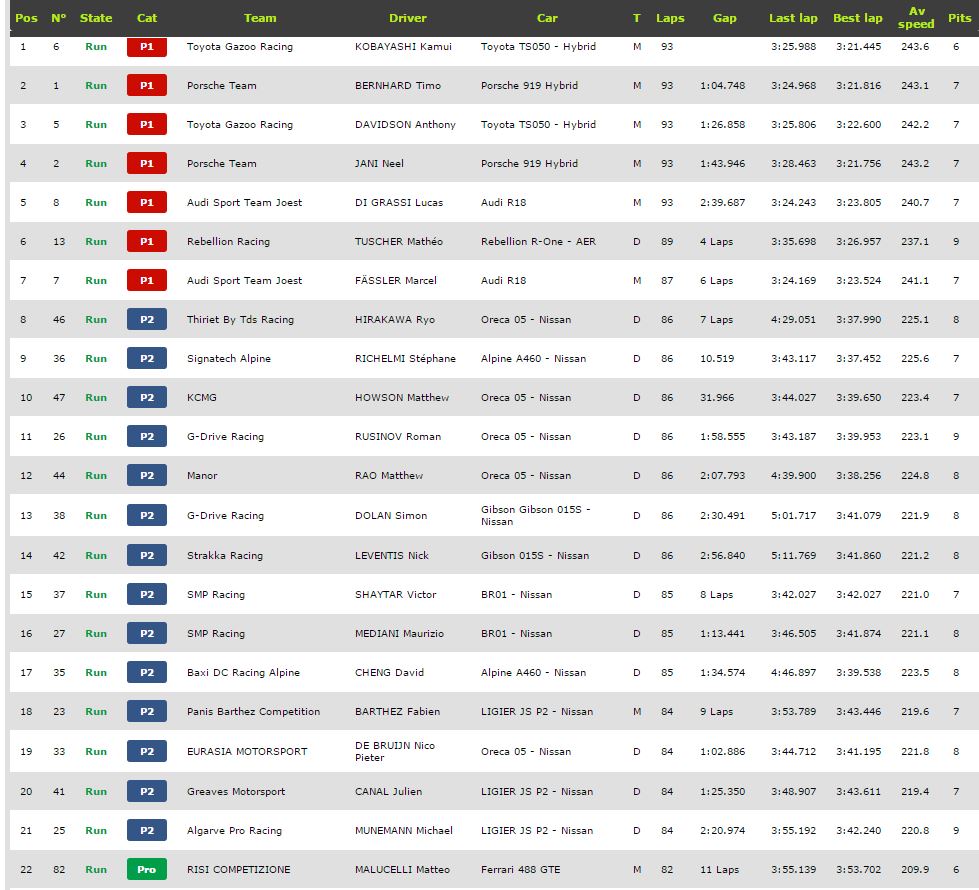Screen dimensions: 979x890
Task: Select the P1 badge in the JANI Neel row
Action: [147, 163]
